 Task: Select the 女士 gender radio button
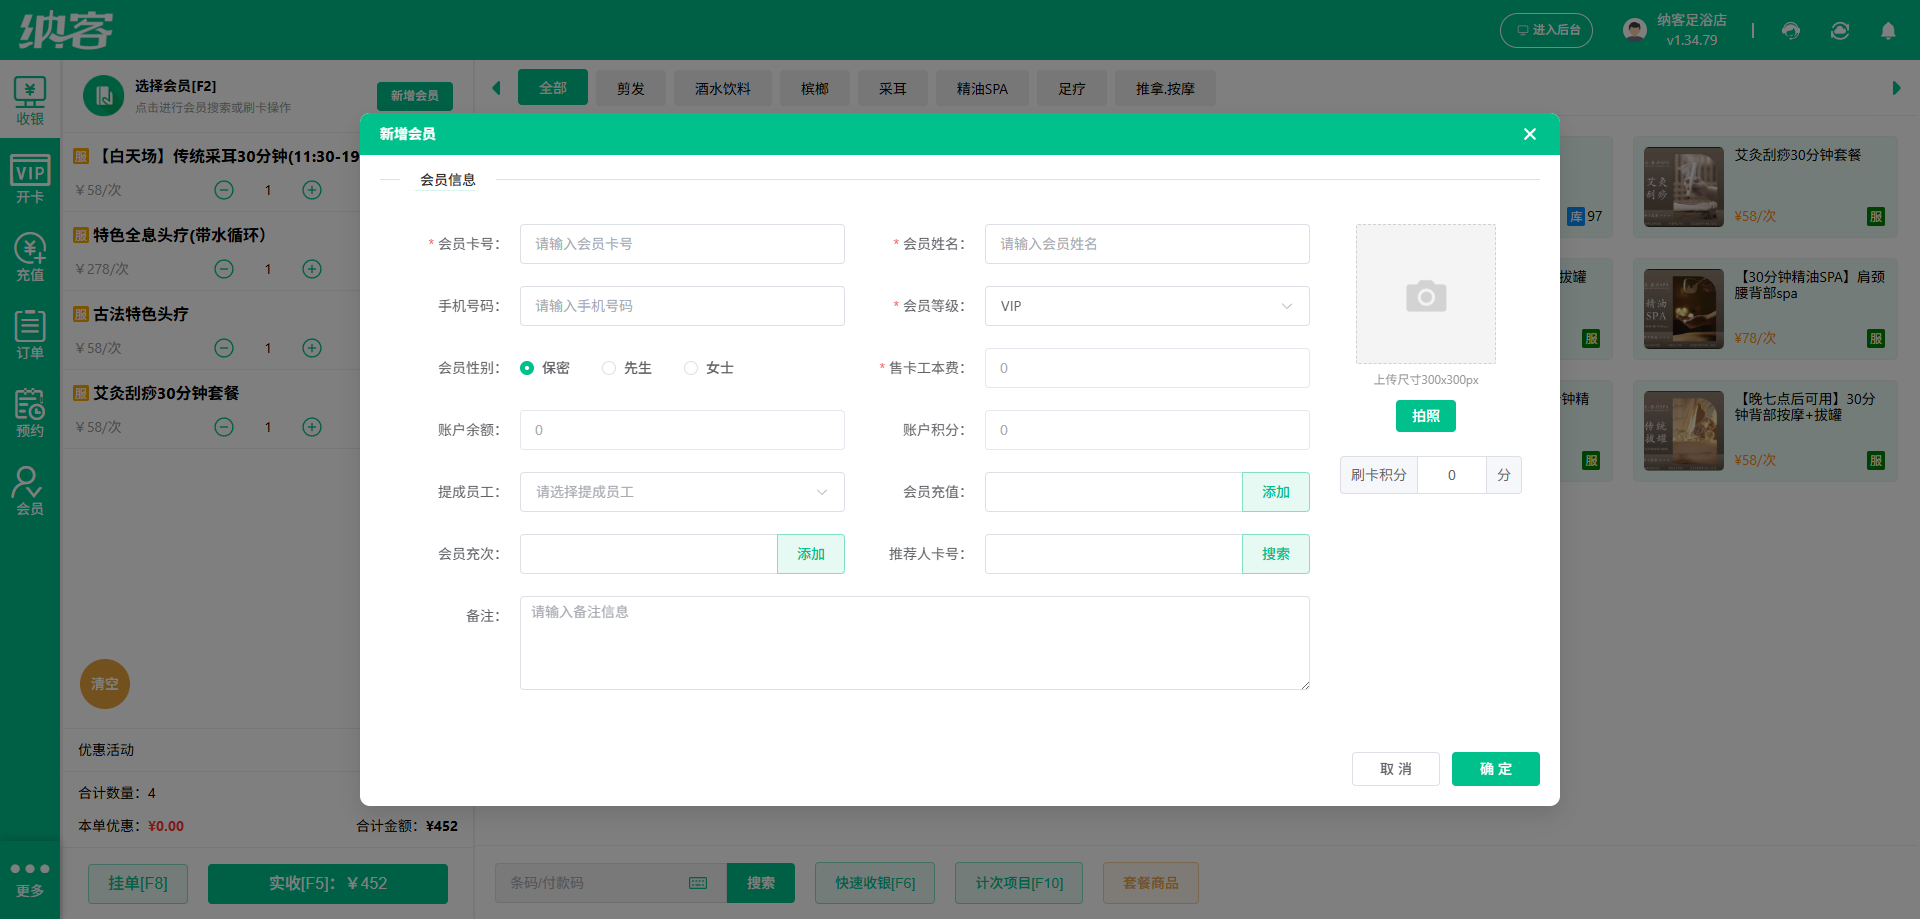[x=691, y=368]
